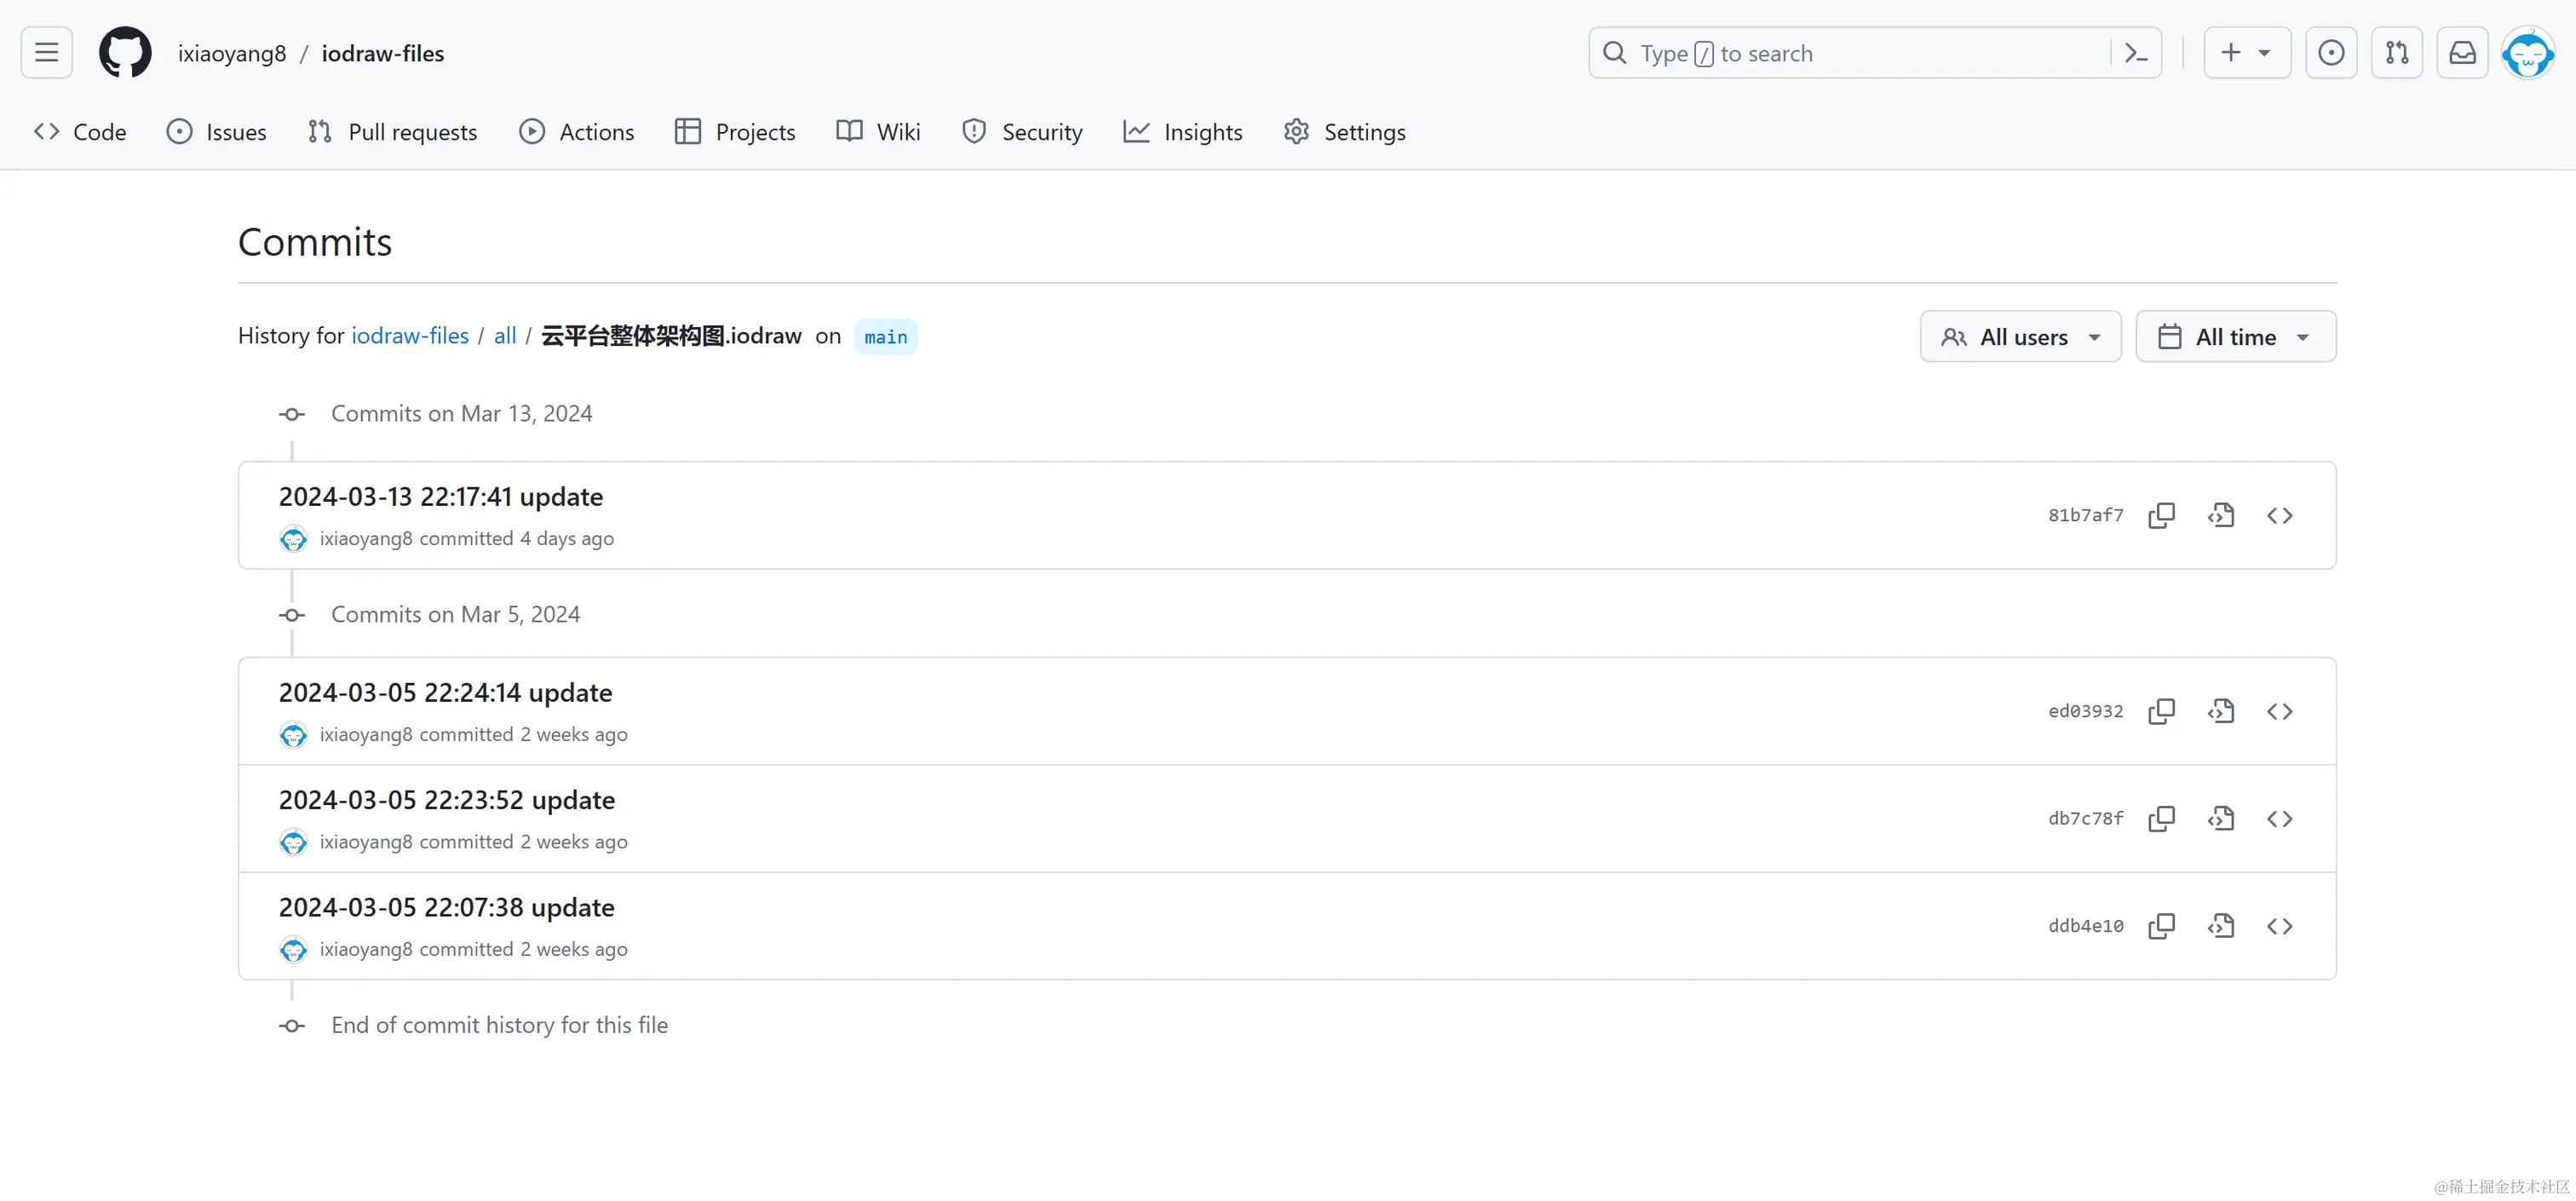Open the command palette icon in search bar
The height and width of the screenshot is (1201, 2576).
tap(2135, 53)
